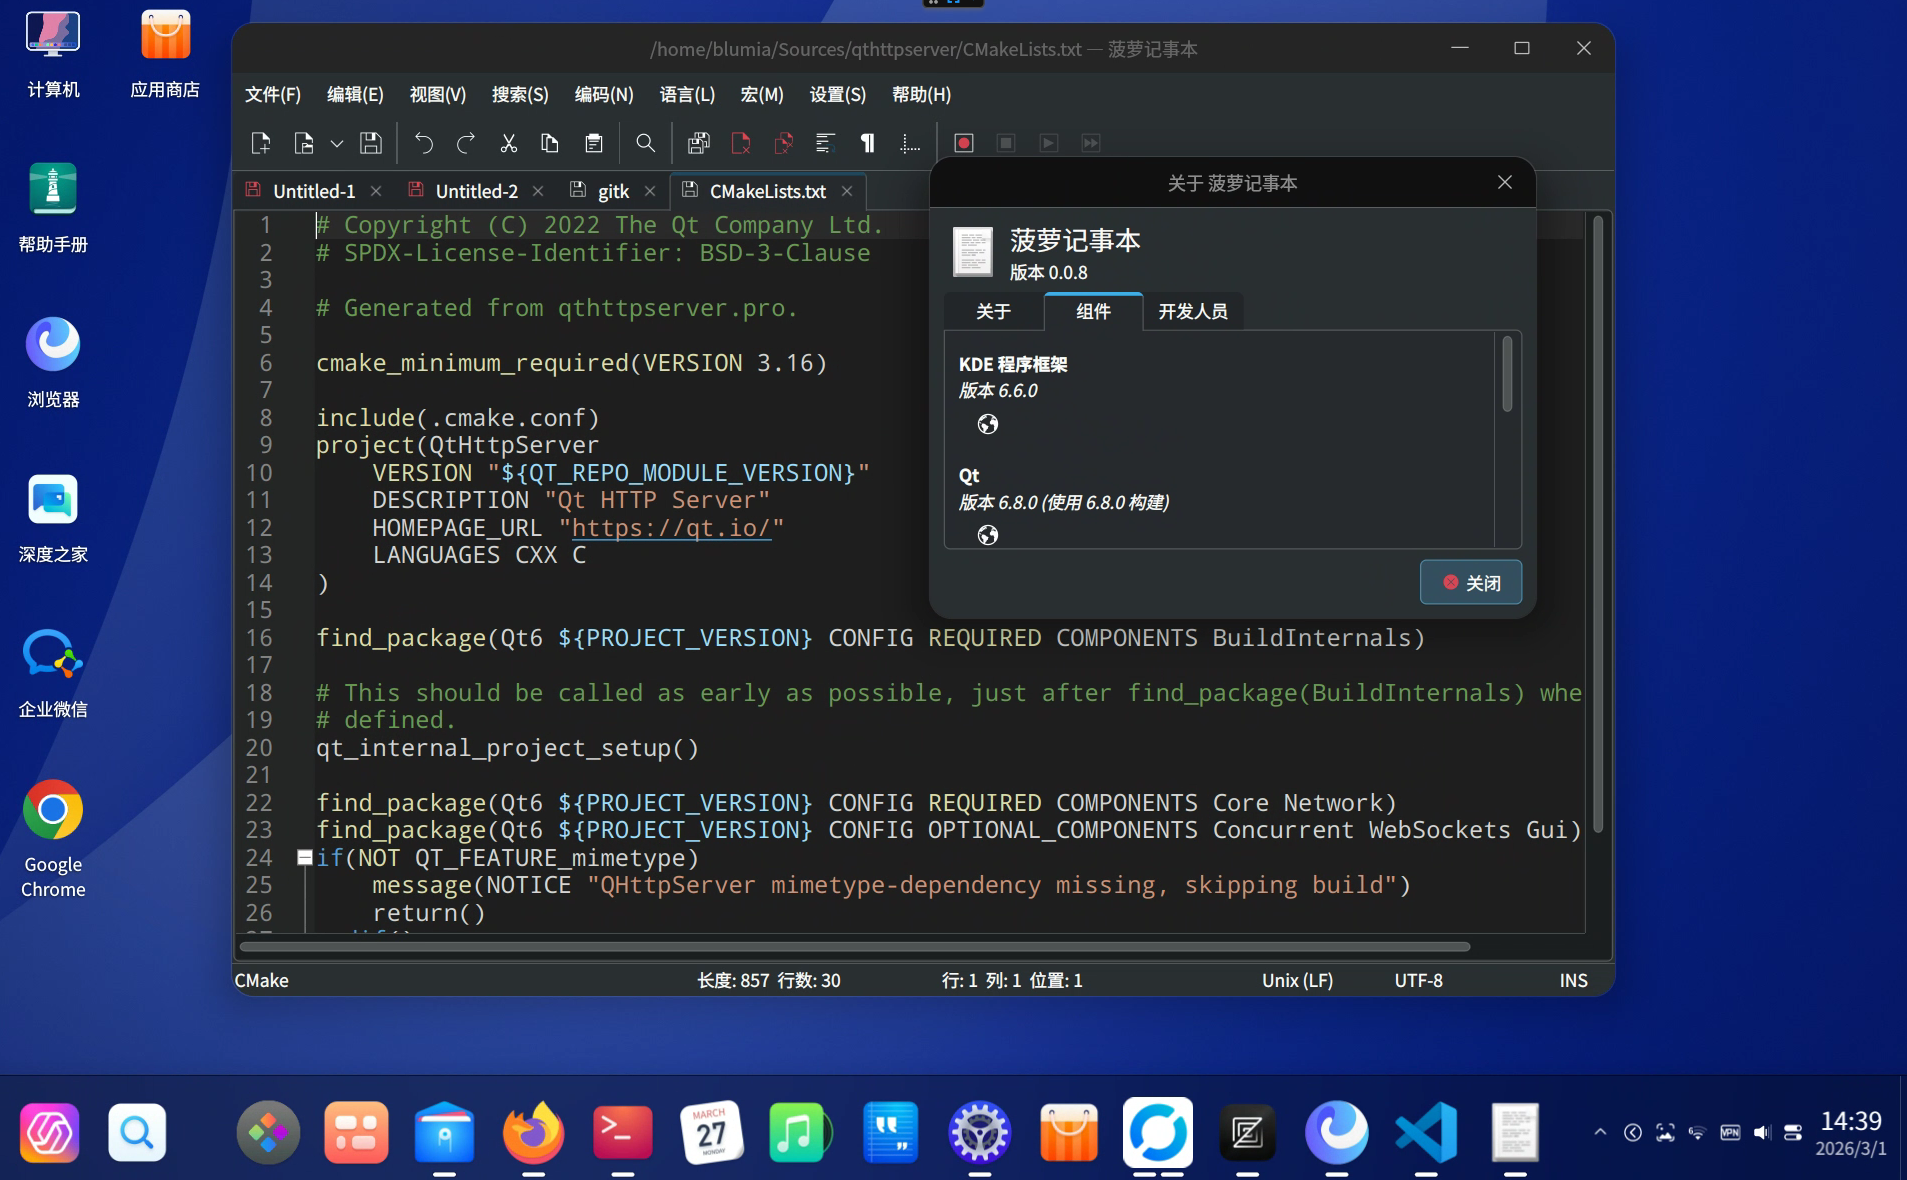This screenshot has height=1180, width=1907.
Task: Toggle word wrap in the toolbar
Action: pos(825,143)
